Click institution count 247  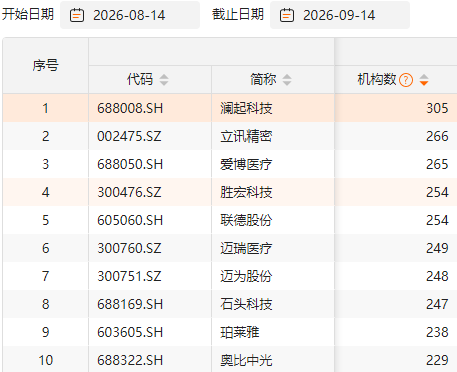(x=437, y=304)
